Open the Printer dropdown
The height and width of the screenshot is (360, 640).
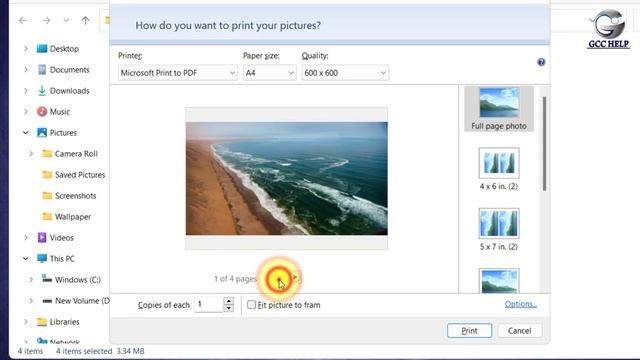pos(178,73)
